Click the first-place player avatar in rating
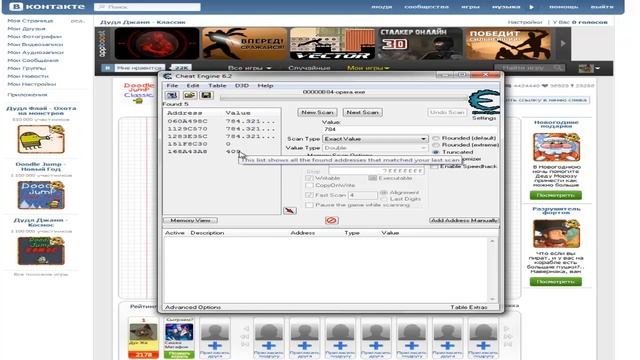The width and height of the screenshot is (640, 360). [143, 332]
